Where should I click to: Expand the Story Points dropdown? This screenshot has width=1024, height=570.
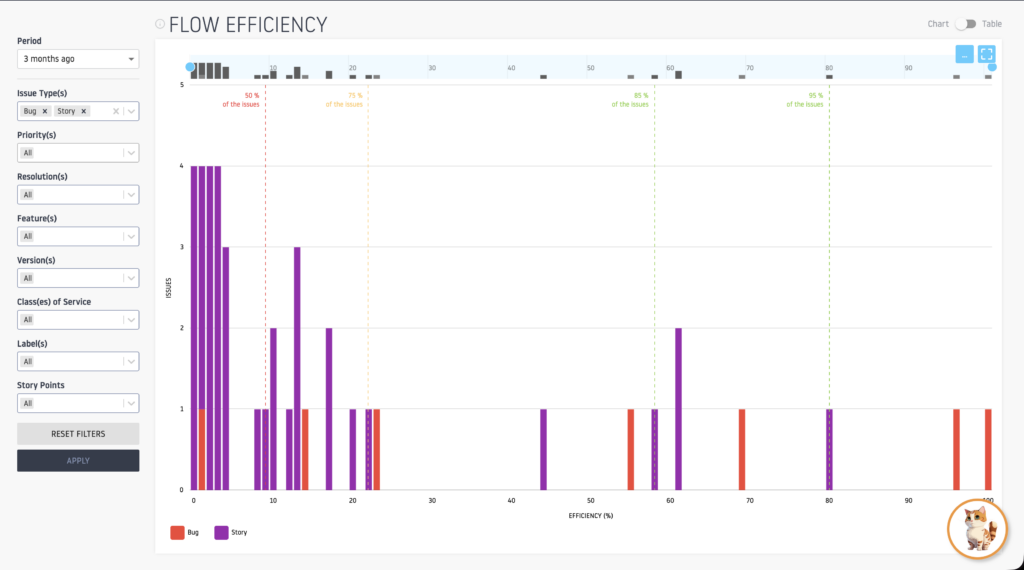coord(78,403)
